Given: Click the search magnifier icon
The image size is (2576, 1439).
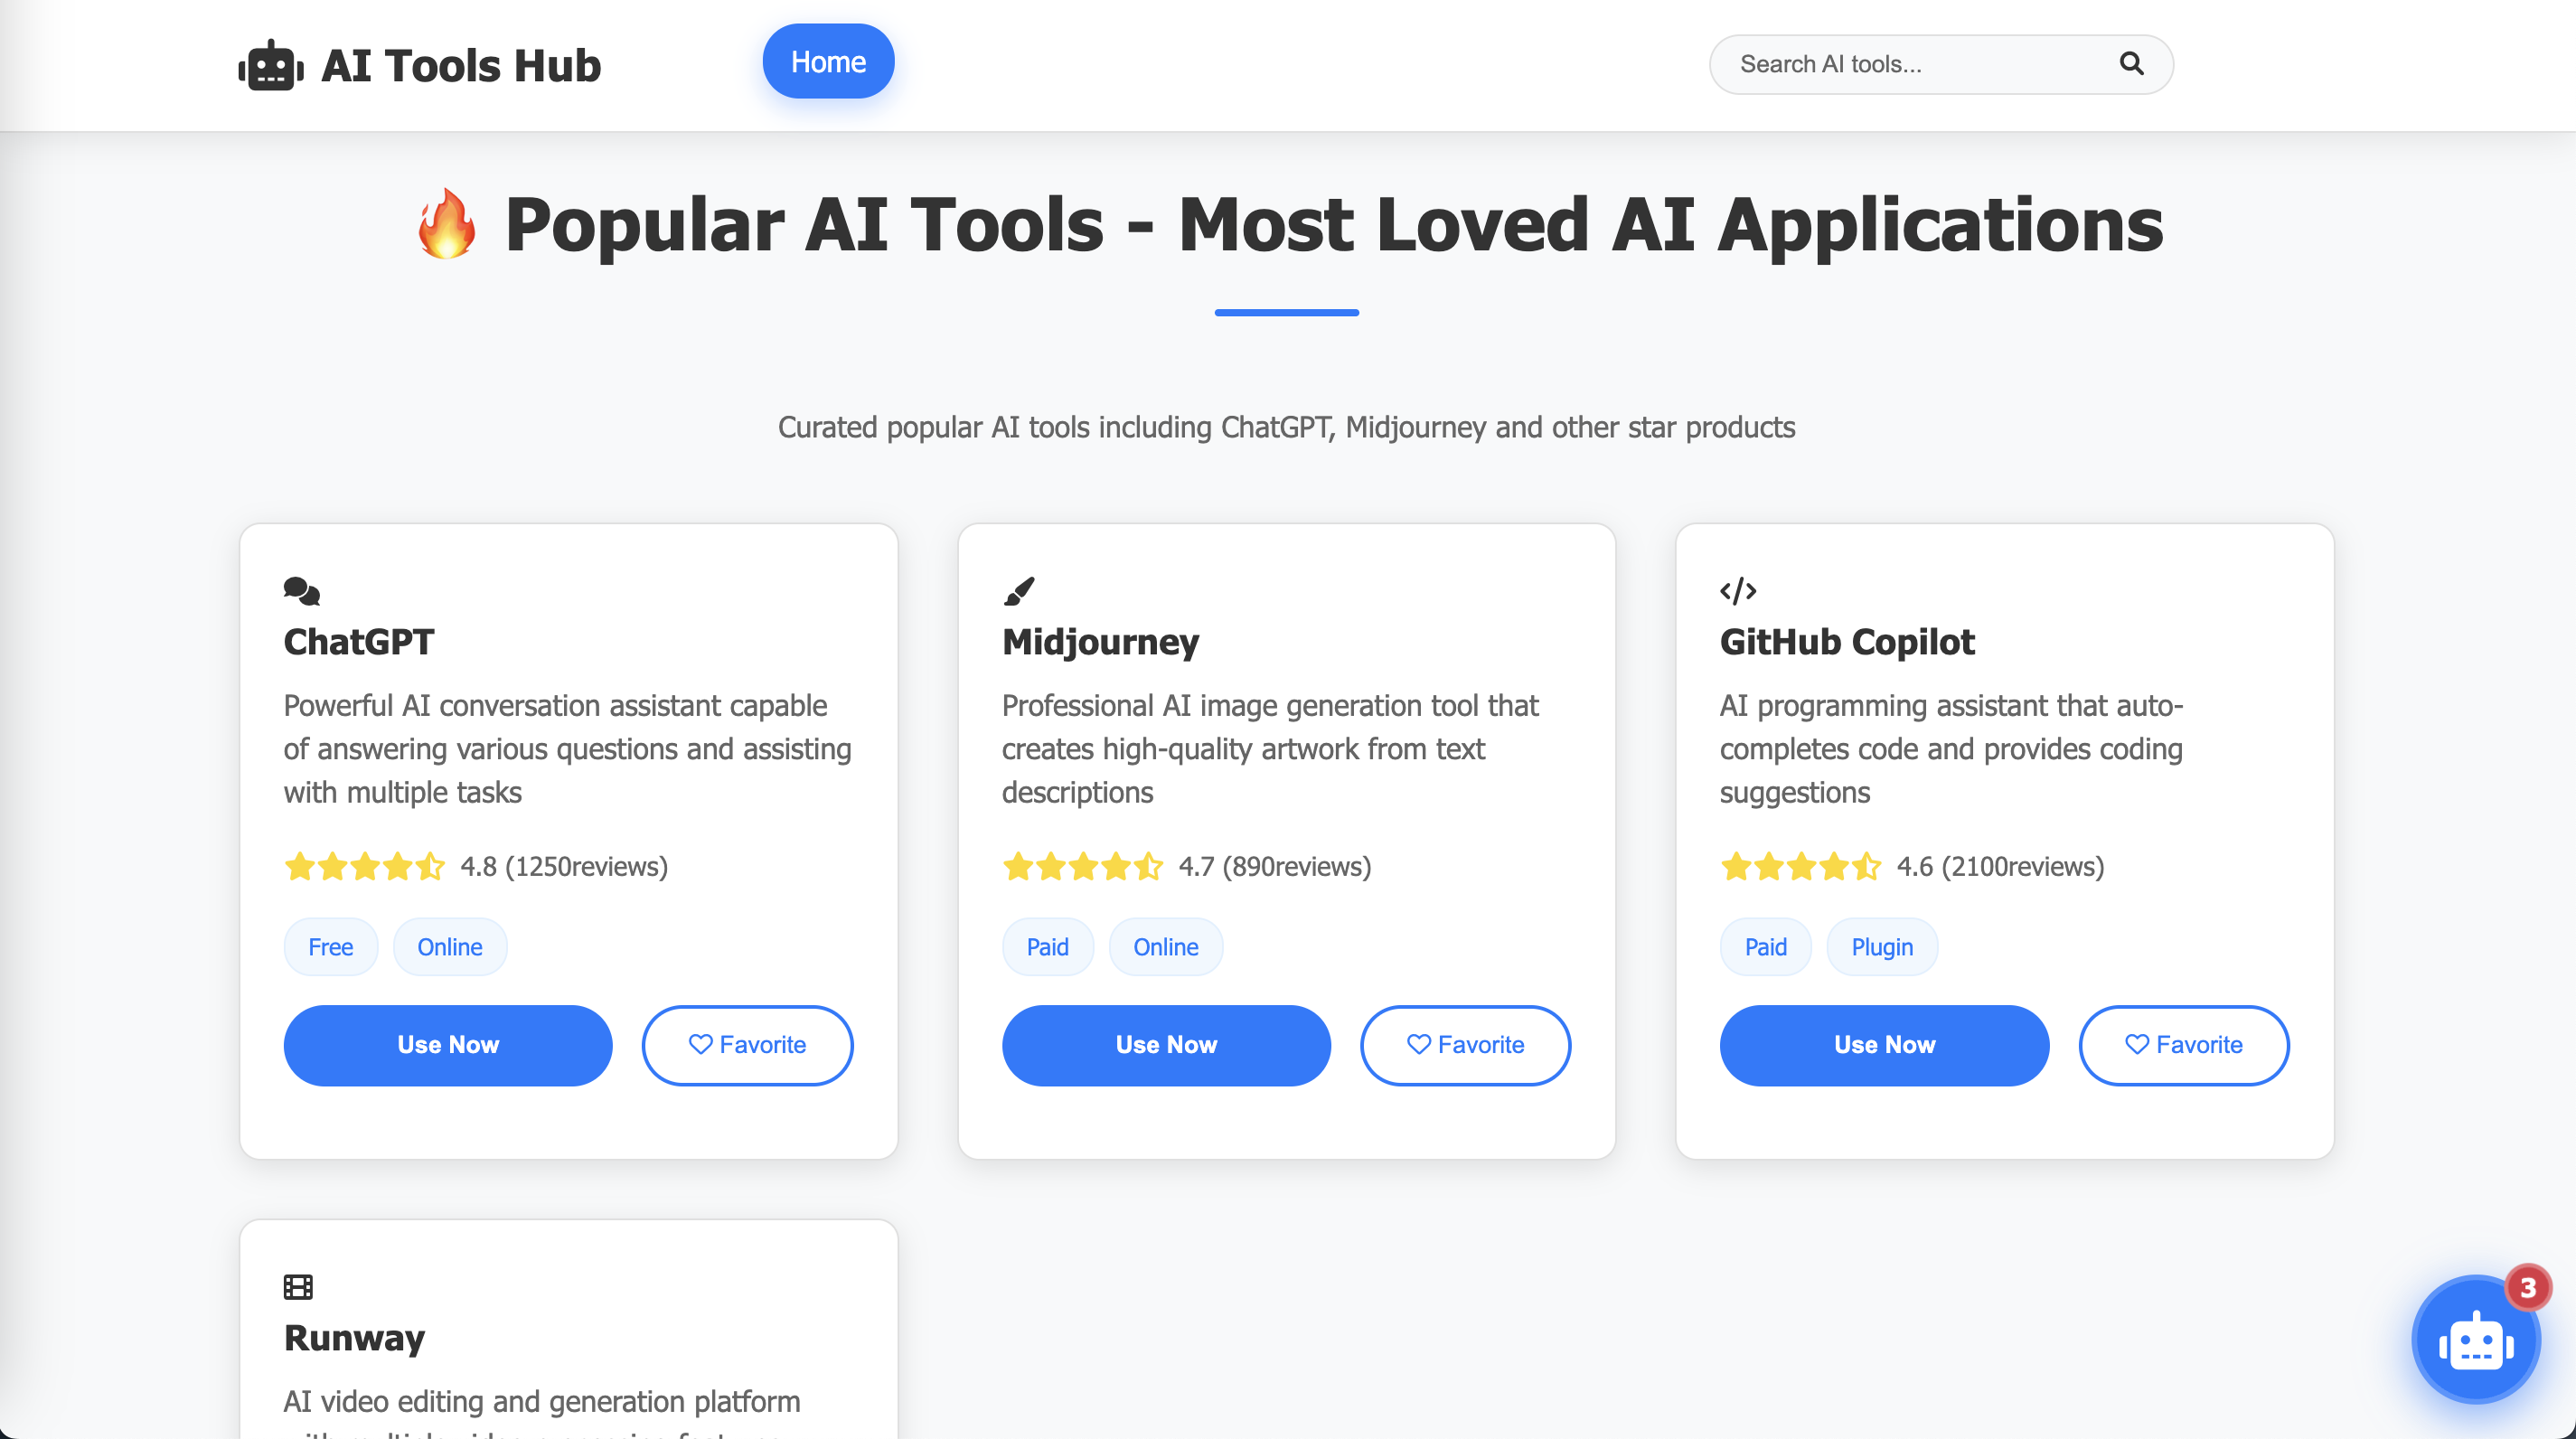Looking at the screenshot, I should click(x=2131, y=64).
